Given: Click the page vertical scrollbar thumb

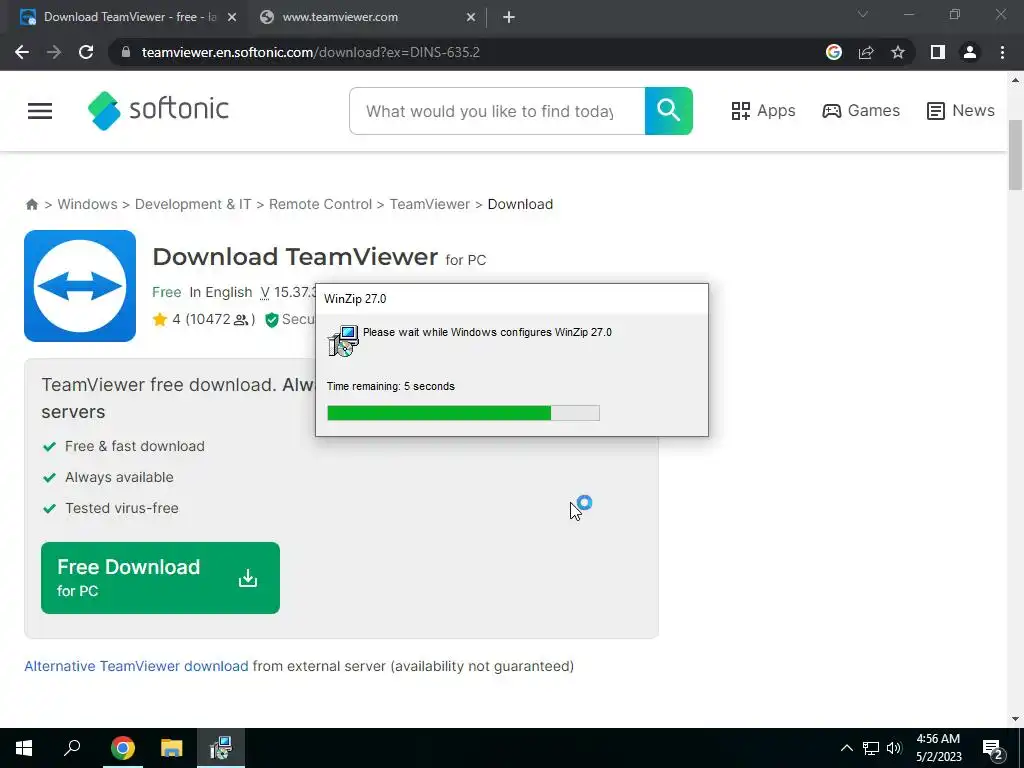Looking at the screenshot, I should click(x=1016, y=155).
